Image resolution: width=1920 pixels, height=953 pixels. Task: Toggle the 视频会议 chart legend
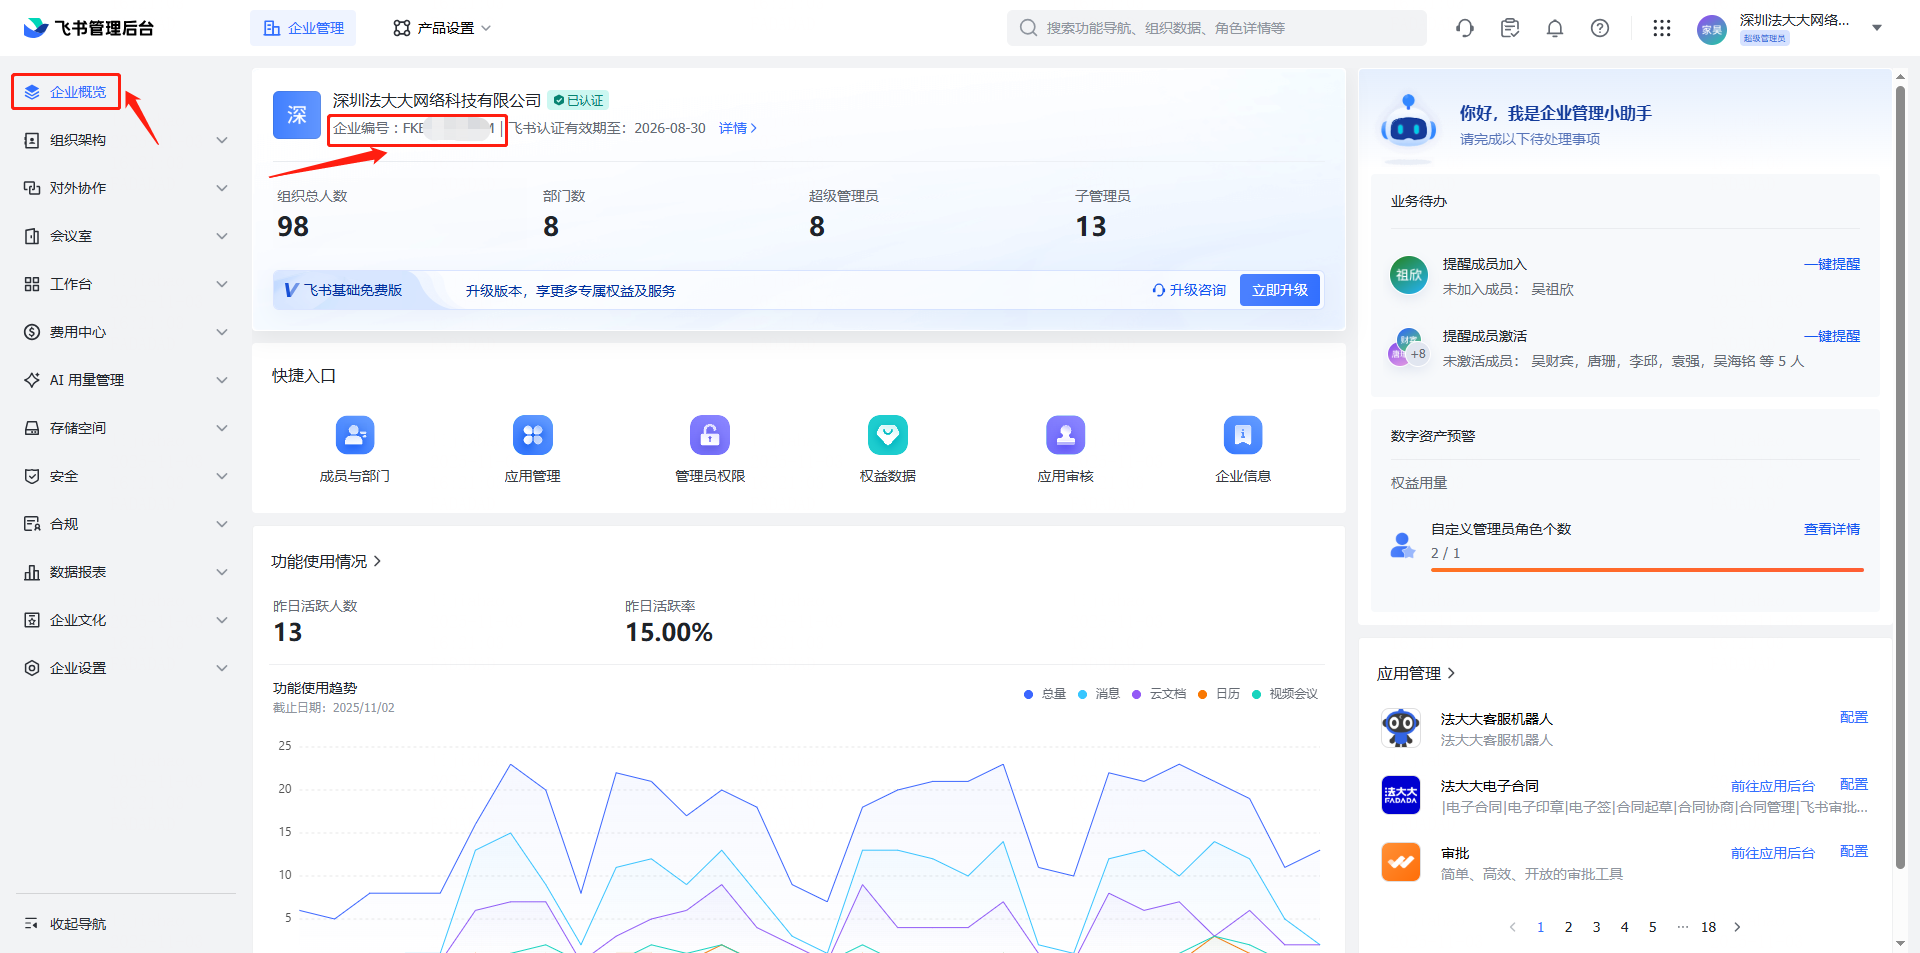coord(1285,694)
